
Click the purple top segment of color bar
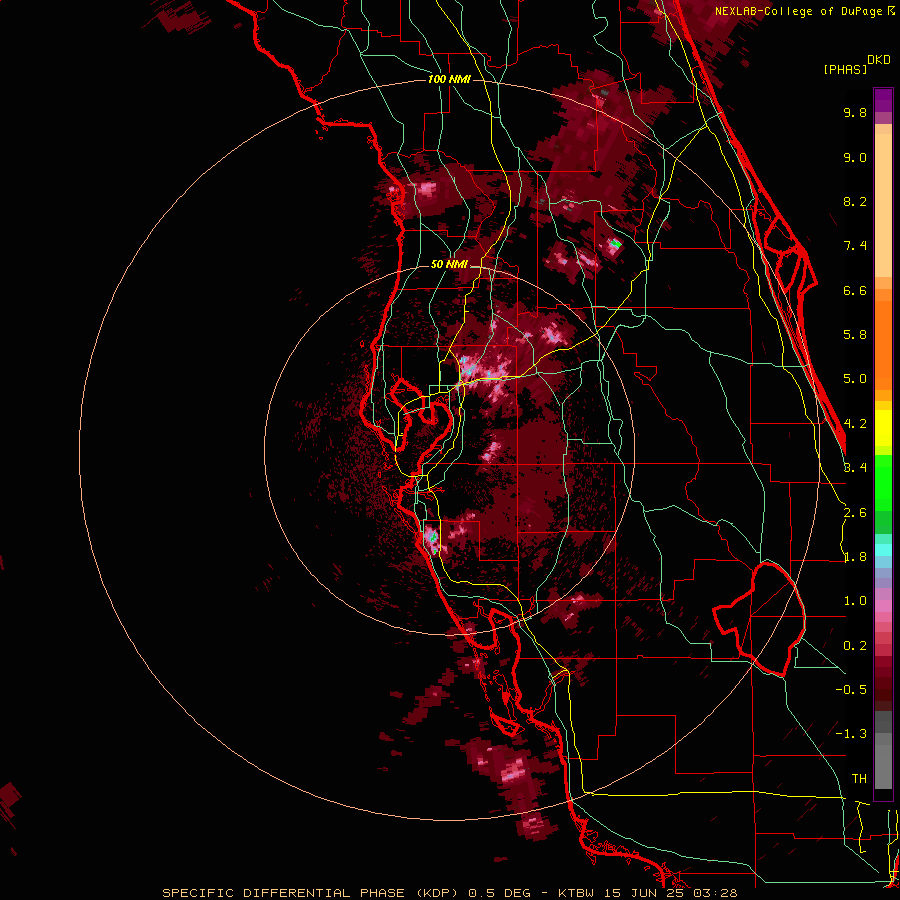click(883, 100)
